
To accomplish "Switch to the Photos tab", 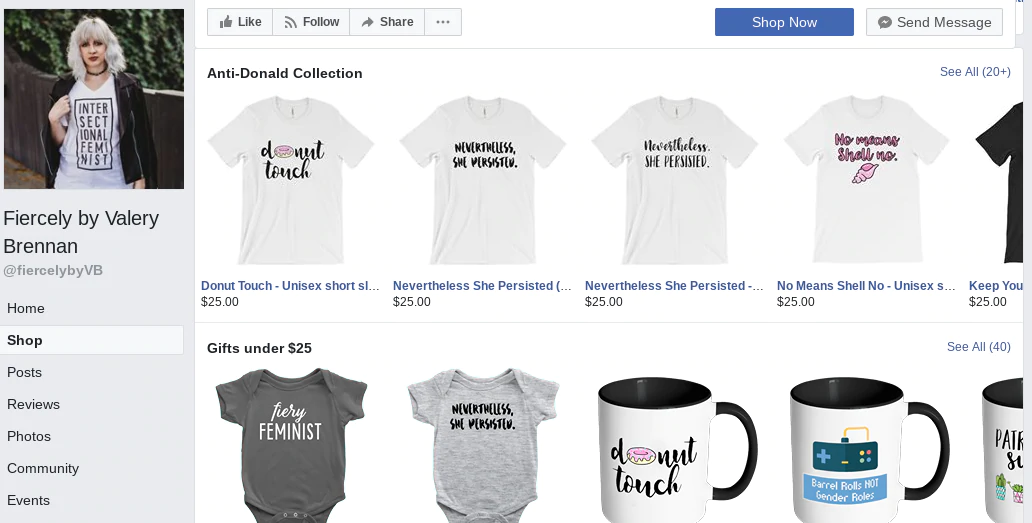I will pyautogui.click(x=29, y=436).
